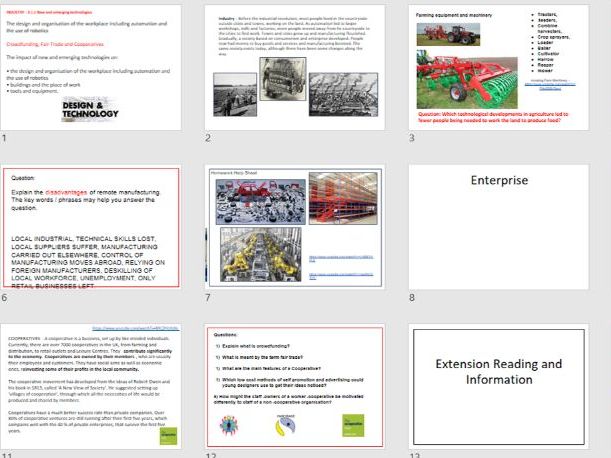611x458 pixels.
Task: Open second blue hyperlink on Homework Help slide
Action: (341, 276)
